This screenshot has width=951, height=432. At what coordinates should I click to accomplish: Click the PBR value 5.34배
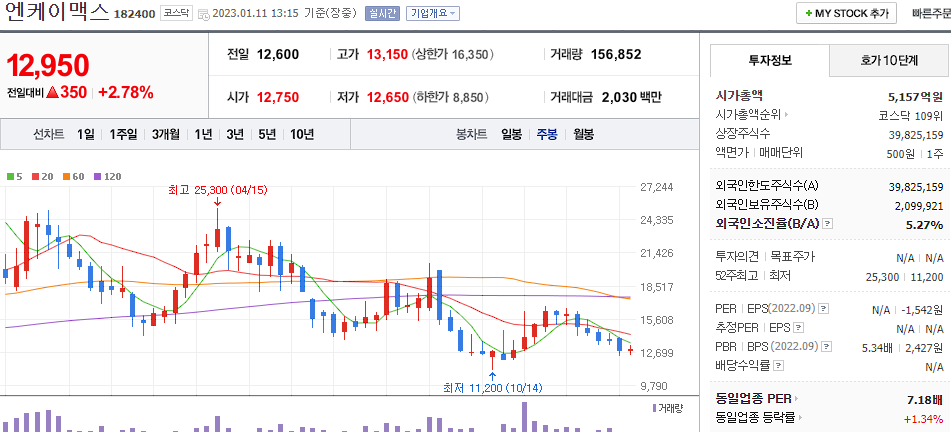point(876,348)
